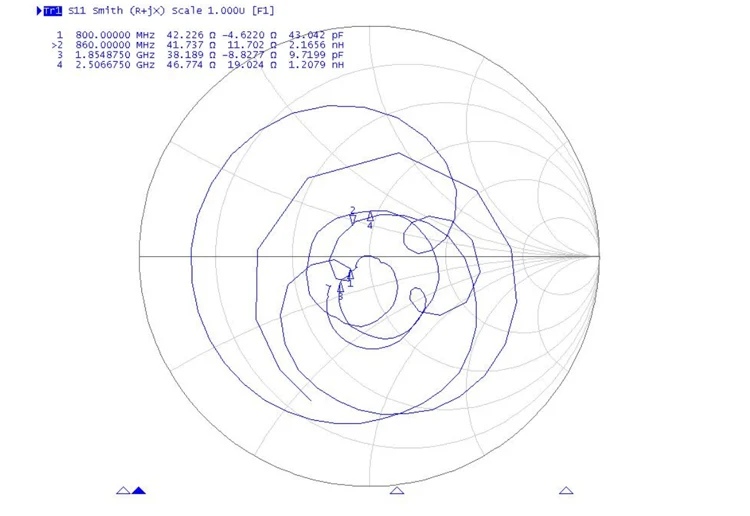Click the row index of marker 4
Screen dimensions: 750x516
[x=60, y=65]
